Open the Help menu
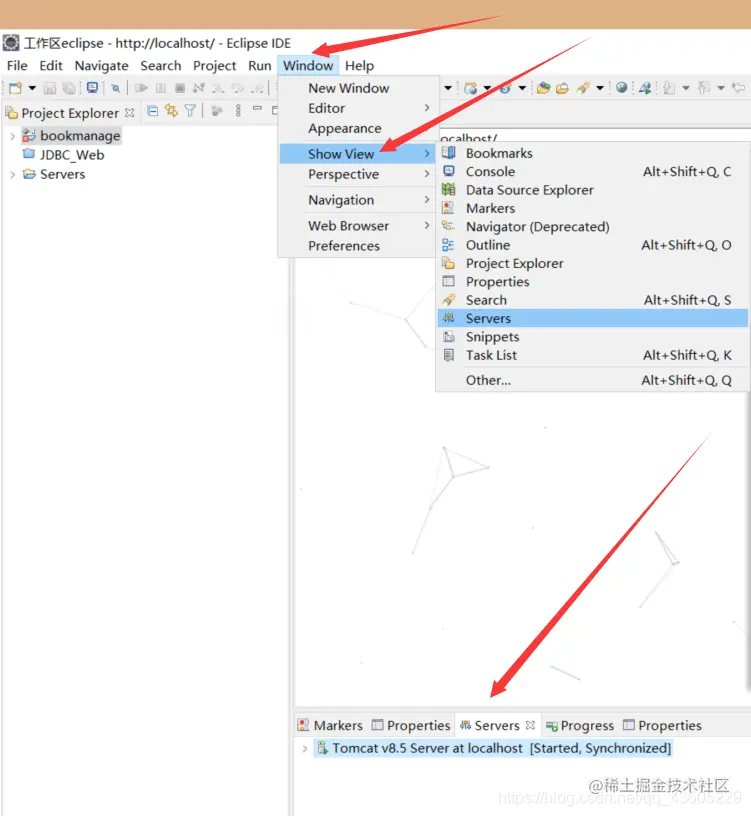The height and width of the screenshot is (816, 751). (x=360, y=66)
